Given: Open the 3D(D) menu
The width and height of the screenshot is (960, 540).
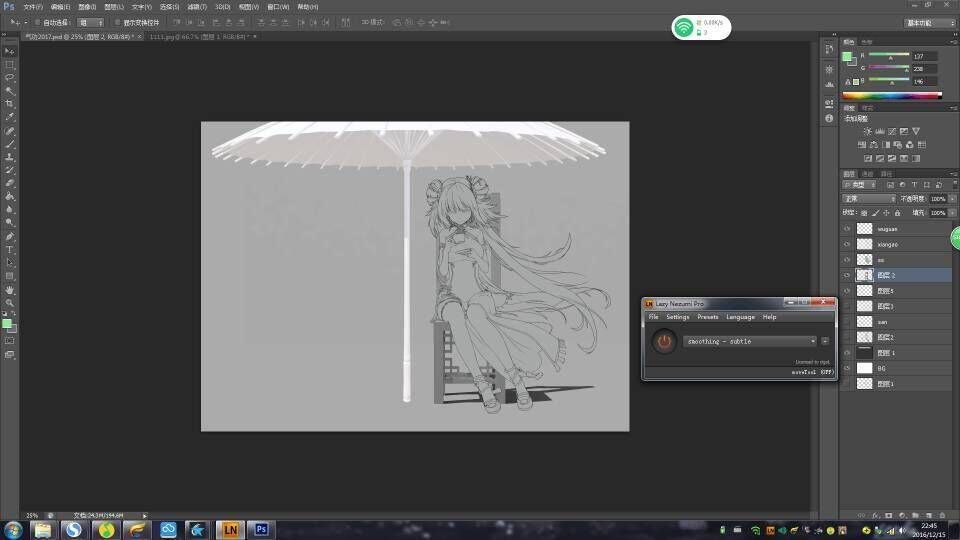Looking at the screenshot, I should coord(223,7).
